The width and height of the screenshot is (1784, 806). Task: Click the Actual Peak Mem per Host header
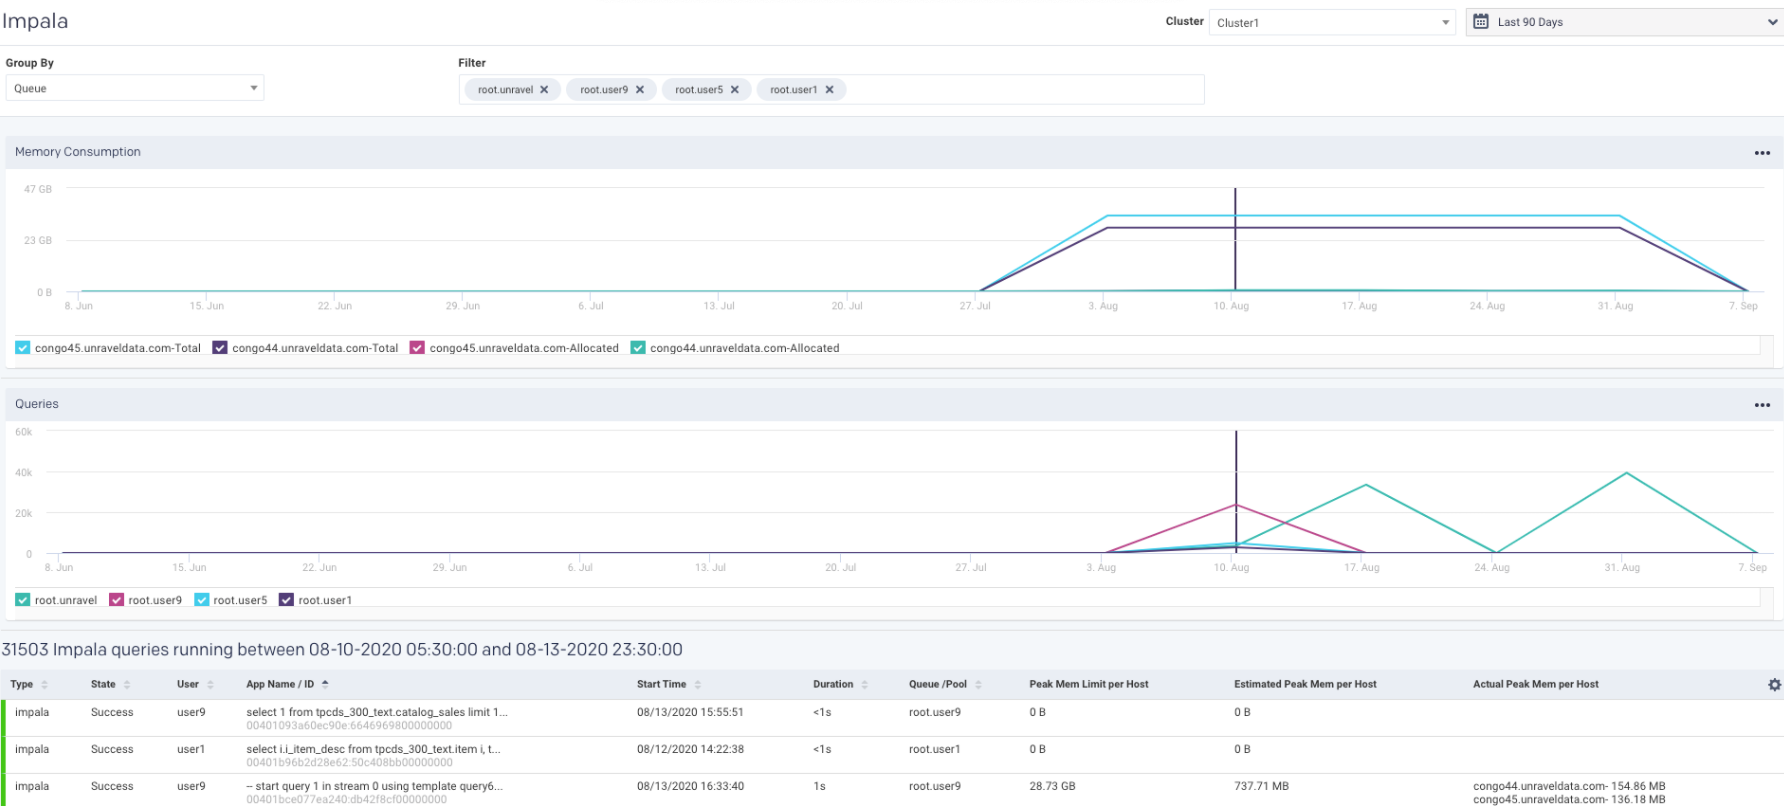pos(1535,684)
